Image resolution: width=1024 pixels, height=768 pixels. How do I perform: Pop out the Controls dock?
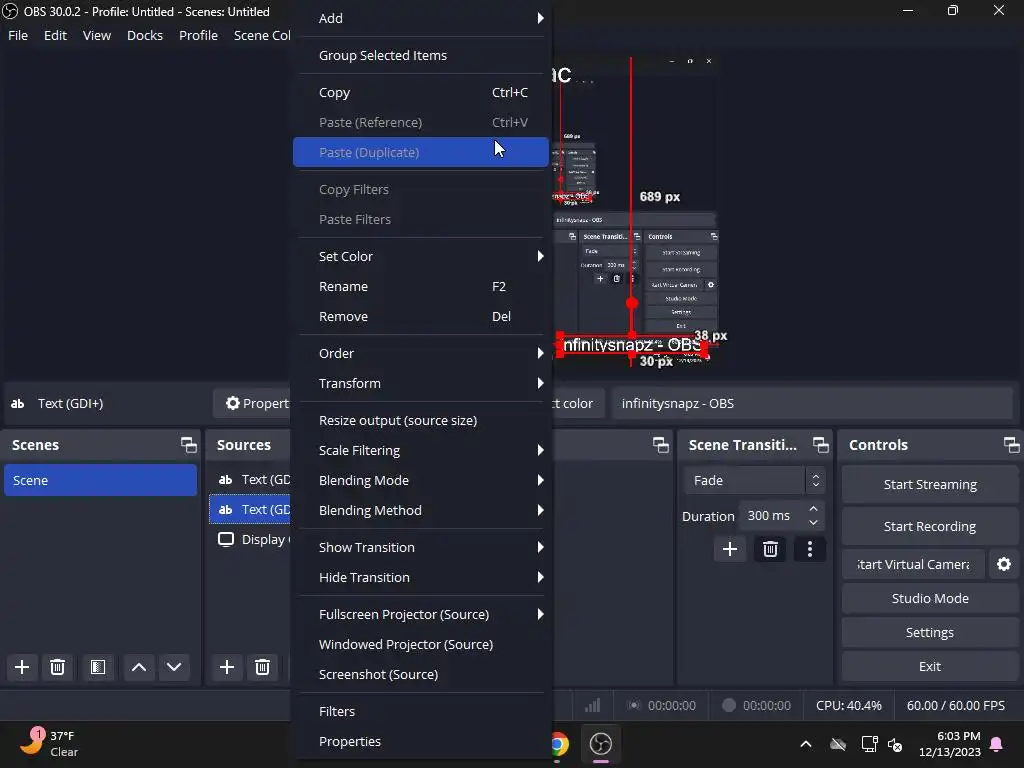1011,445
